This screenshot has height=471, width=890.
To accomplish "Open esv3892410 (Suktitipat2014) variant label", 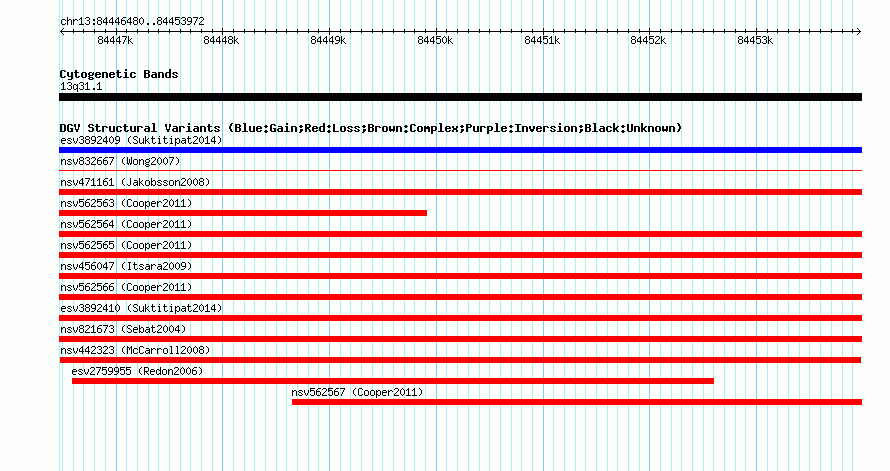I will [141, 308].
